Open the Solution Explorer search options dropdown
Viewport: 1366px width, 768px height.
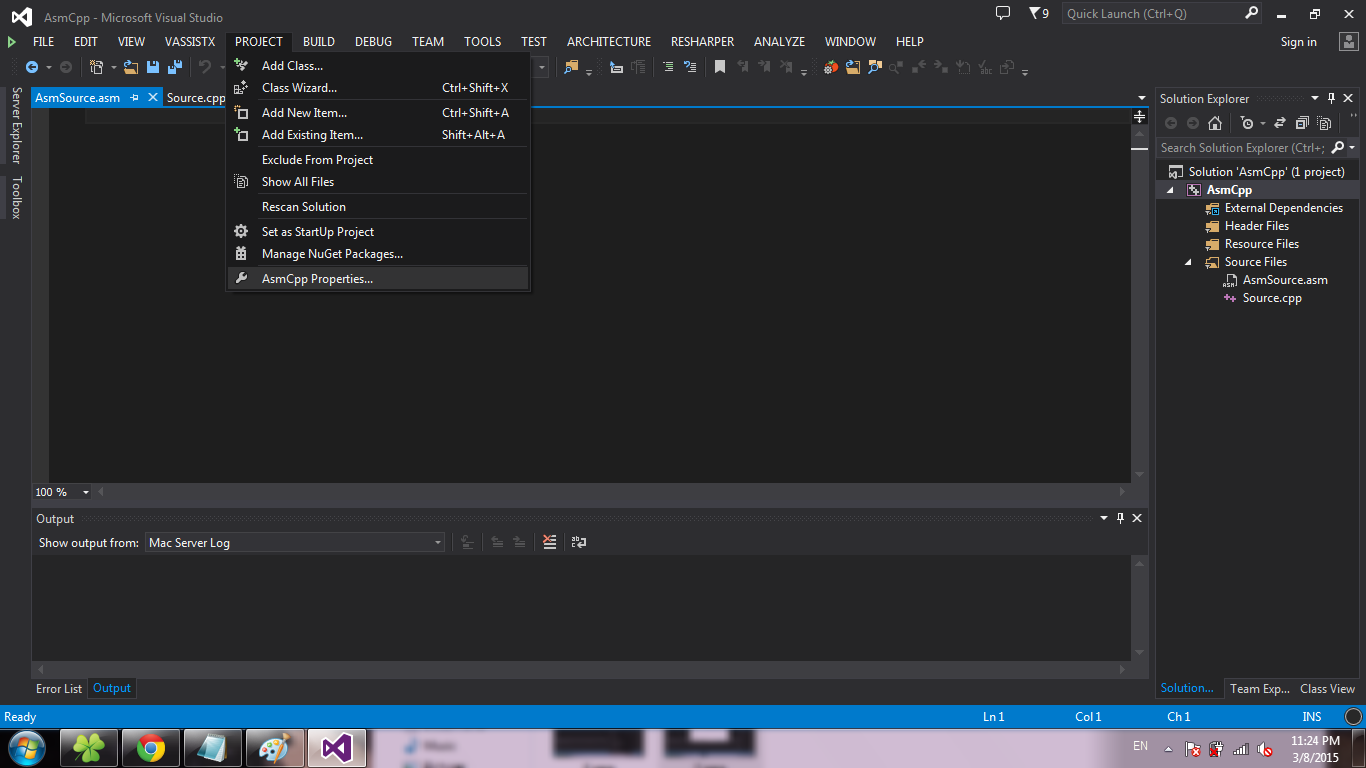pos(1352,148)
